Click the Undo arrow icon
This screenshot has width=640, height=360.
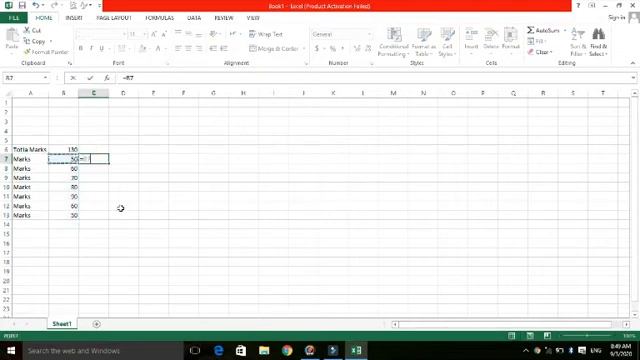tap(36, 5)
